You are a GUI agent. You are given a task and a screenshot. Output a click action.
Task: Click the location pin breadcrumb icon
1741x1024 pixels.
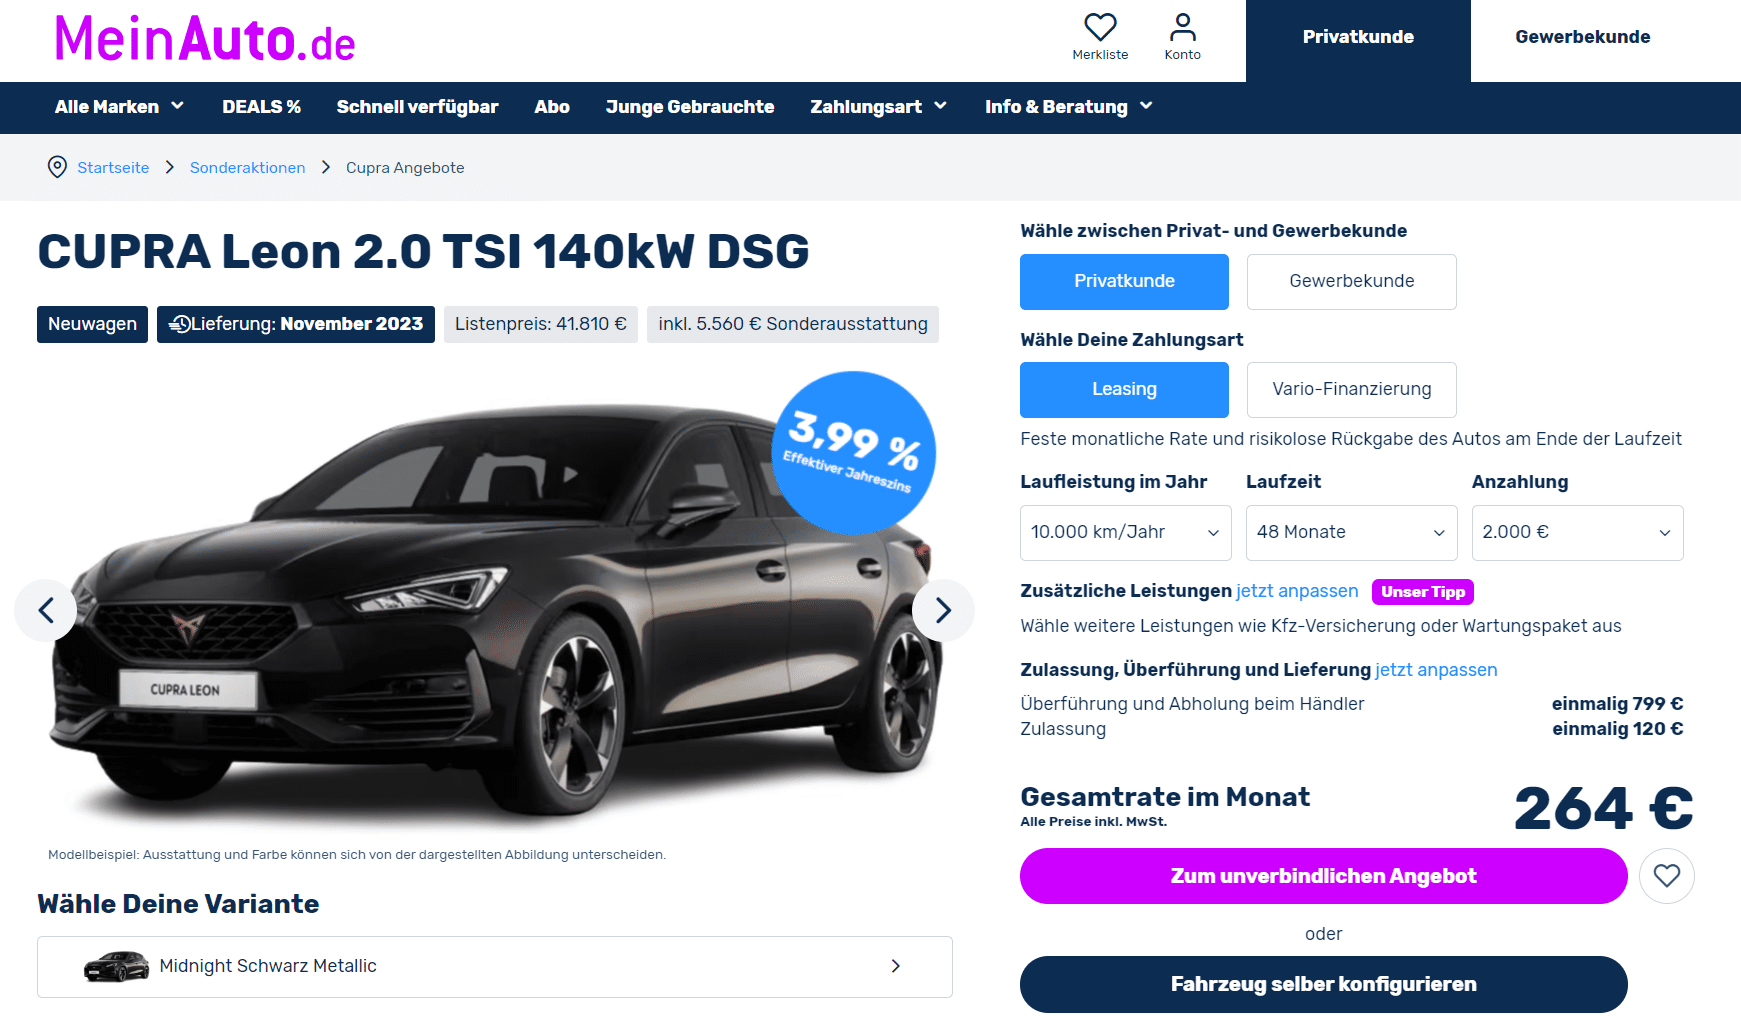point(58,167)
